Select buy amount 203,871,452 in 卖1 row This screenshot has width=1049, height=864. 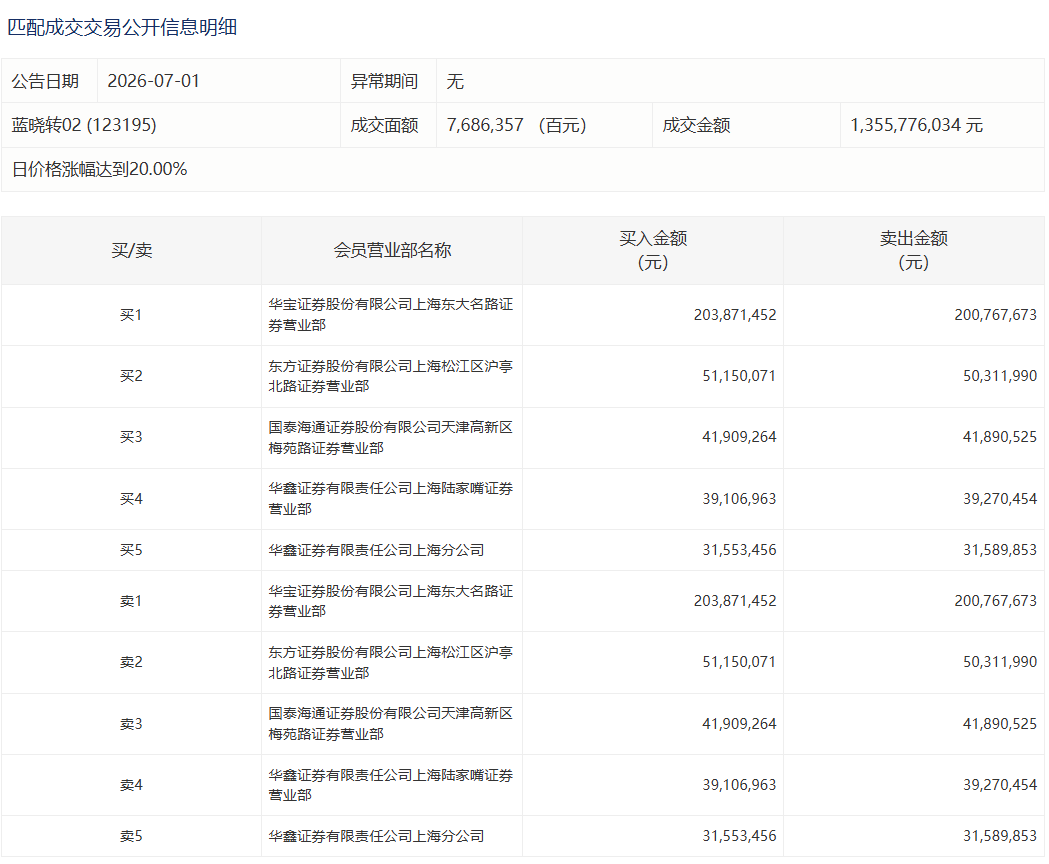click(735, 601)
